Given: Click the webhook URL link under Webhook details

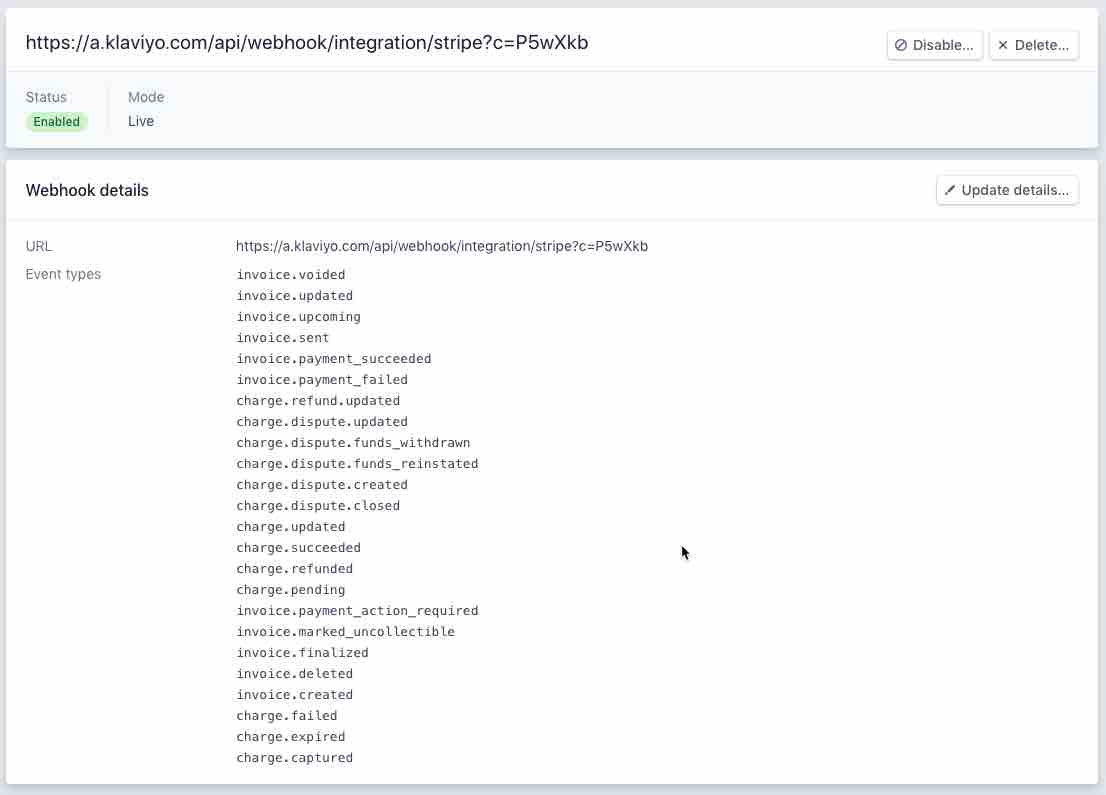Looking at the screenshot, I should coord(442,246).
